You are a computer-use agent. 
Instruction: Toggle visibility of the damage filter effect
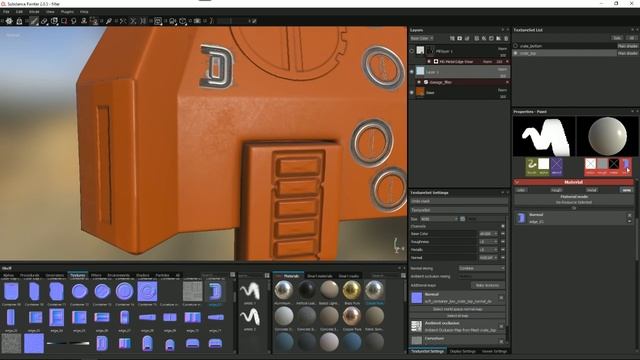(x=419, y=82)
